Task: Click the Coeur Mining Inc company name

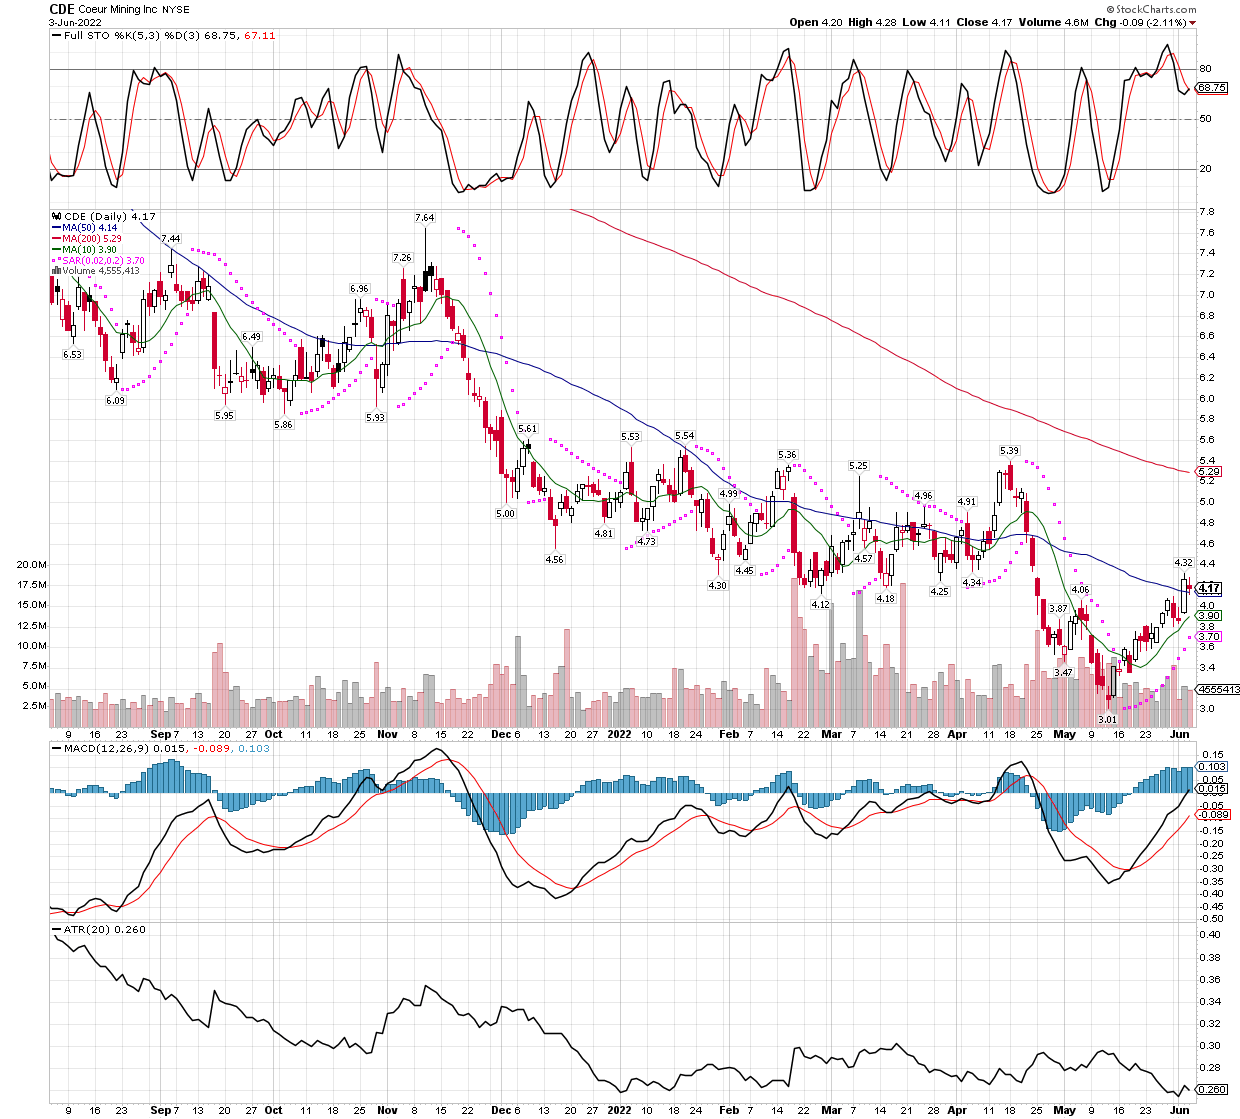Action: click(118, 10)
